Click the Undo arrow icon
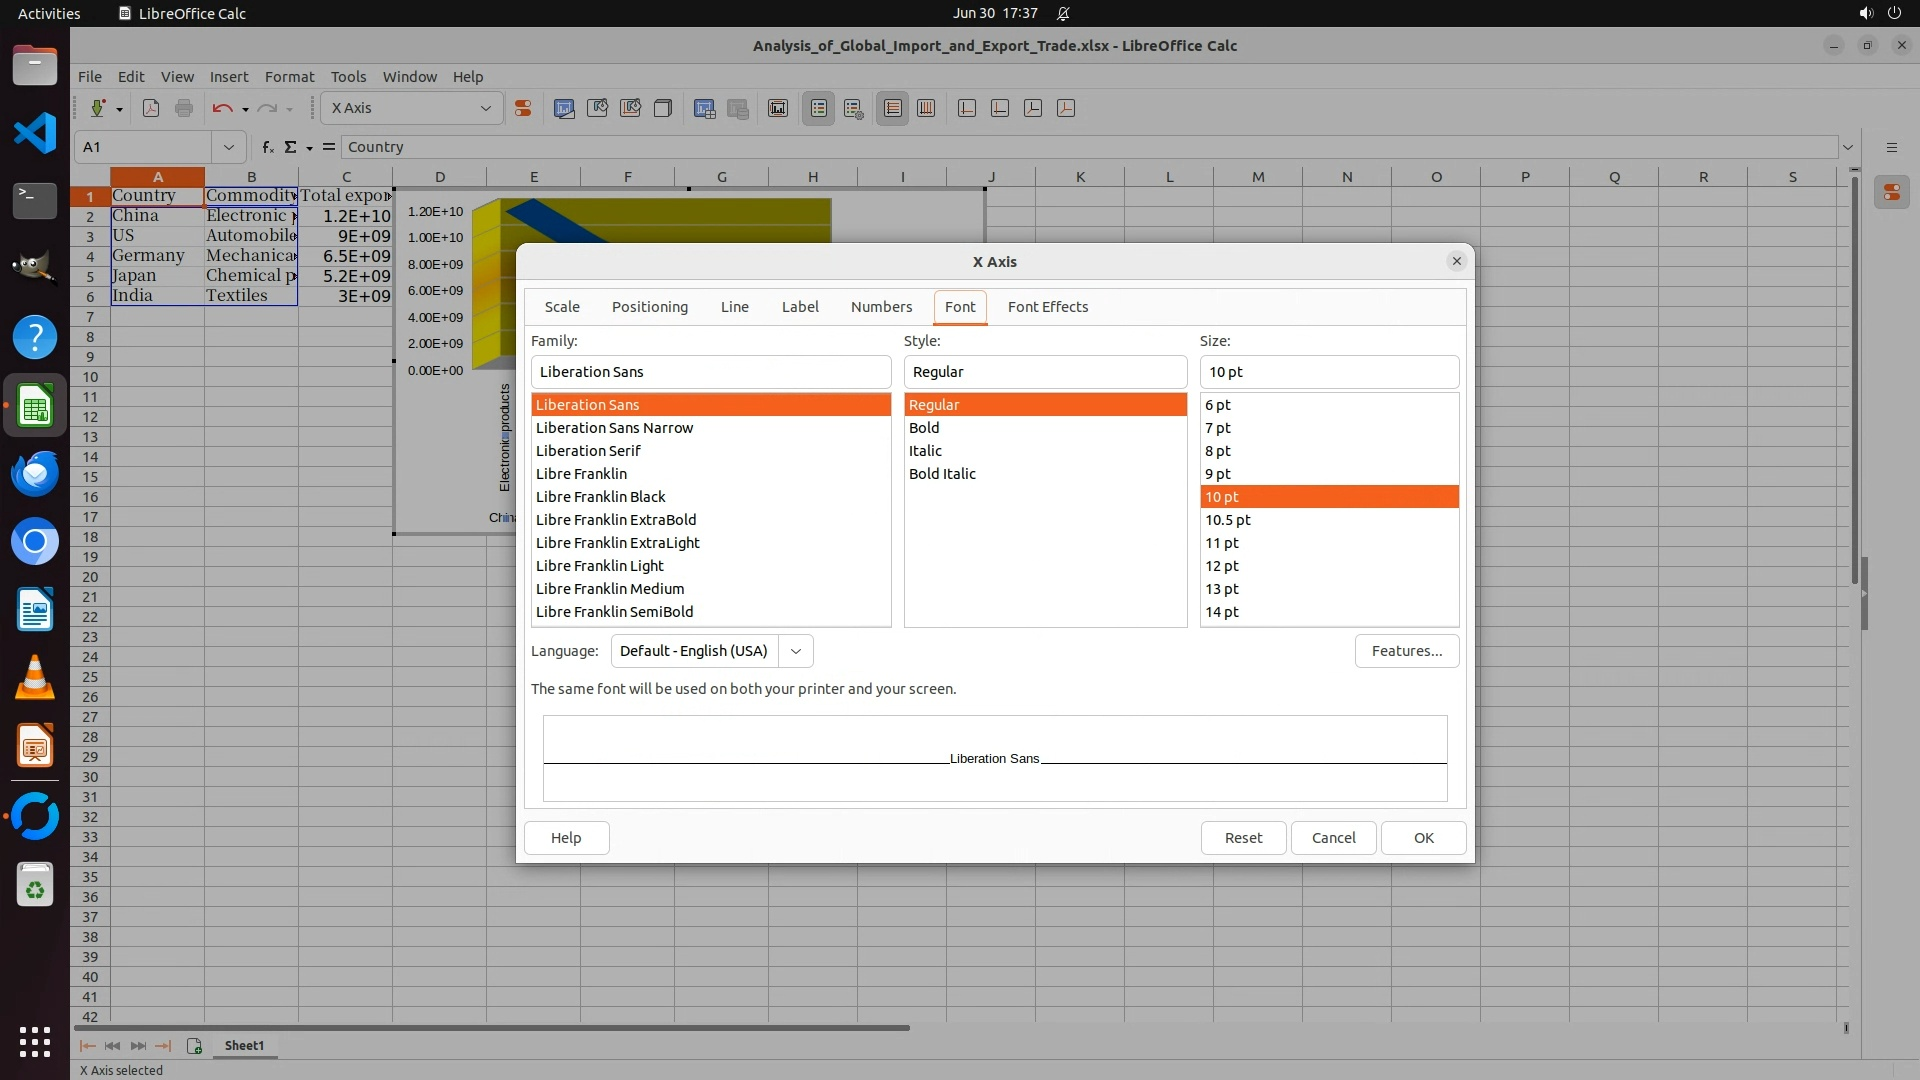 [222, 108]
